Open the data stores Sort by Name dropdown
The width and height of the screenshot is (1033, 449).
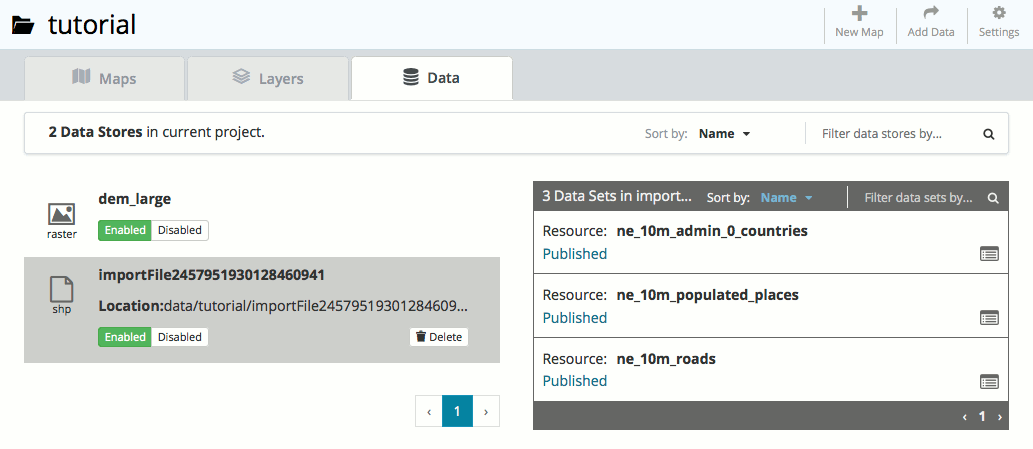(724, 134)
